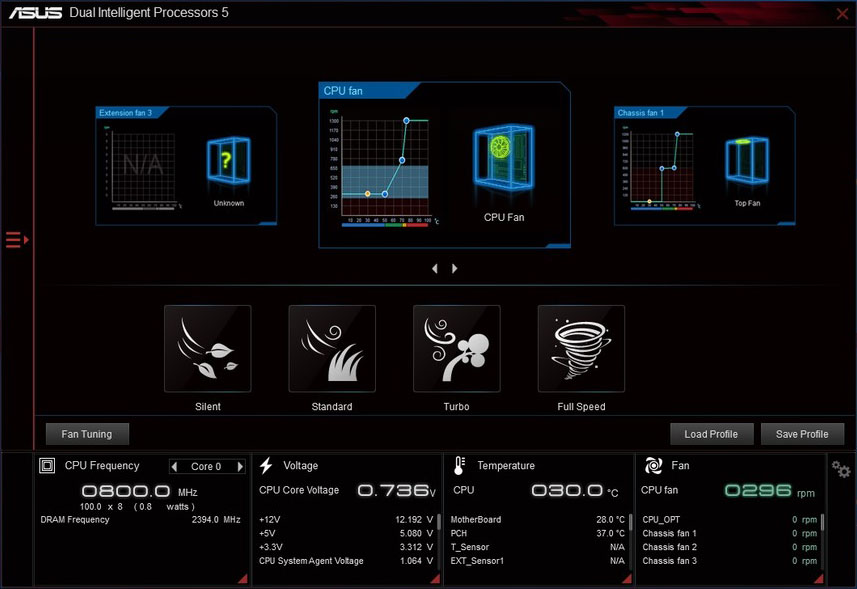The width and height of the screenshot is (857, 589).
Task: Select the Extension fan 3 card
Action: click(x=186, y=166)
